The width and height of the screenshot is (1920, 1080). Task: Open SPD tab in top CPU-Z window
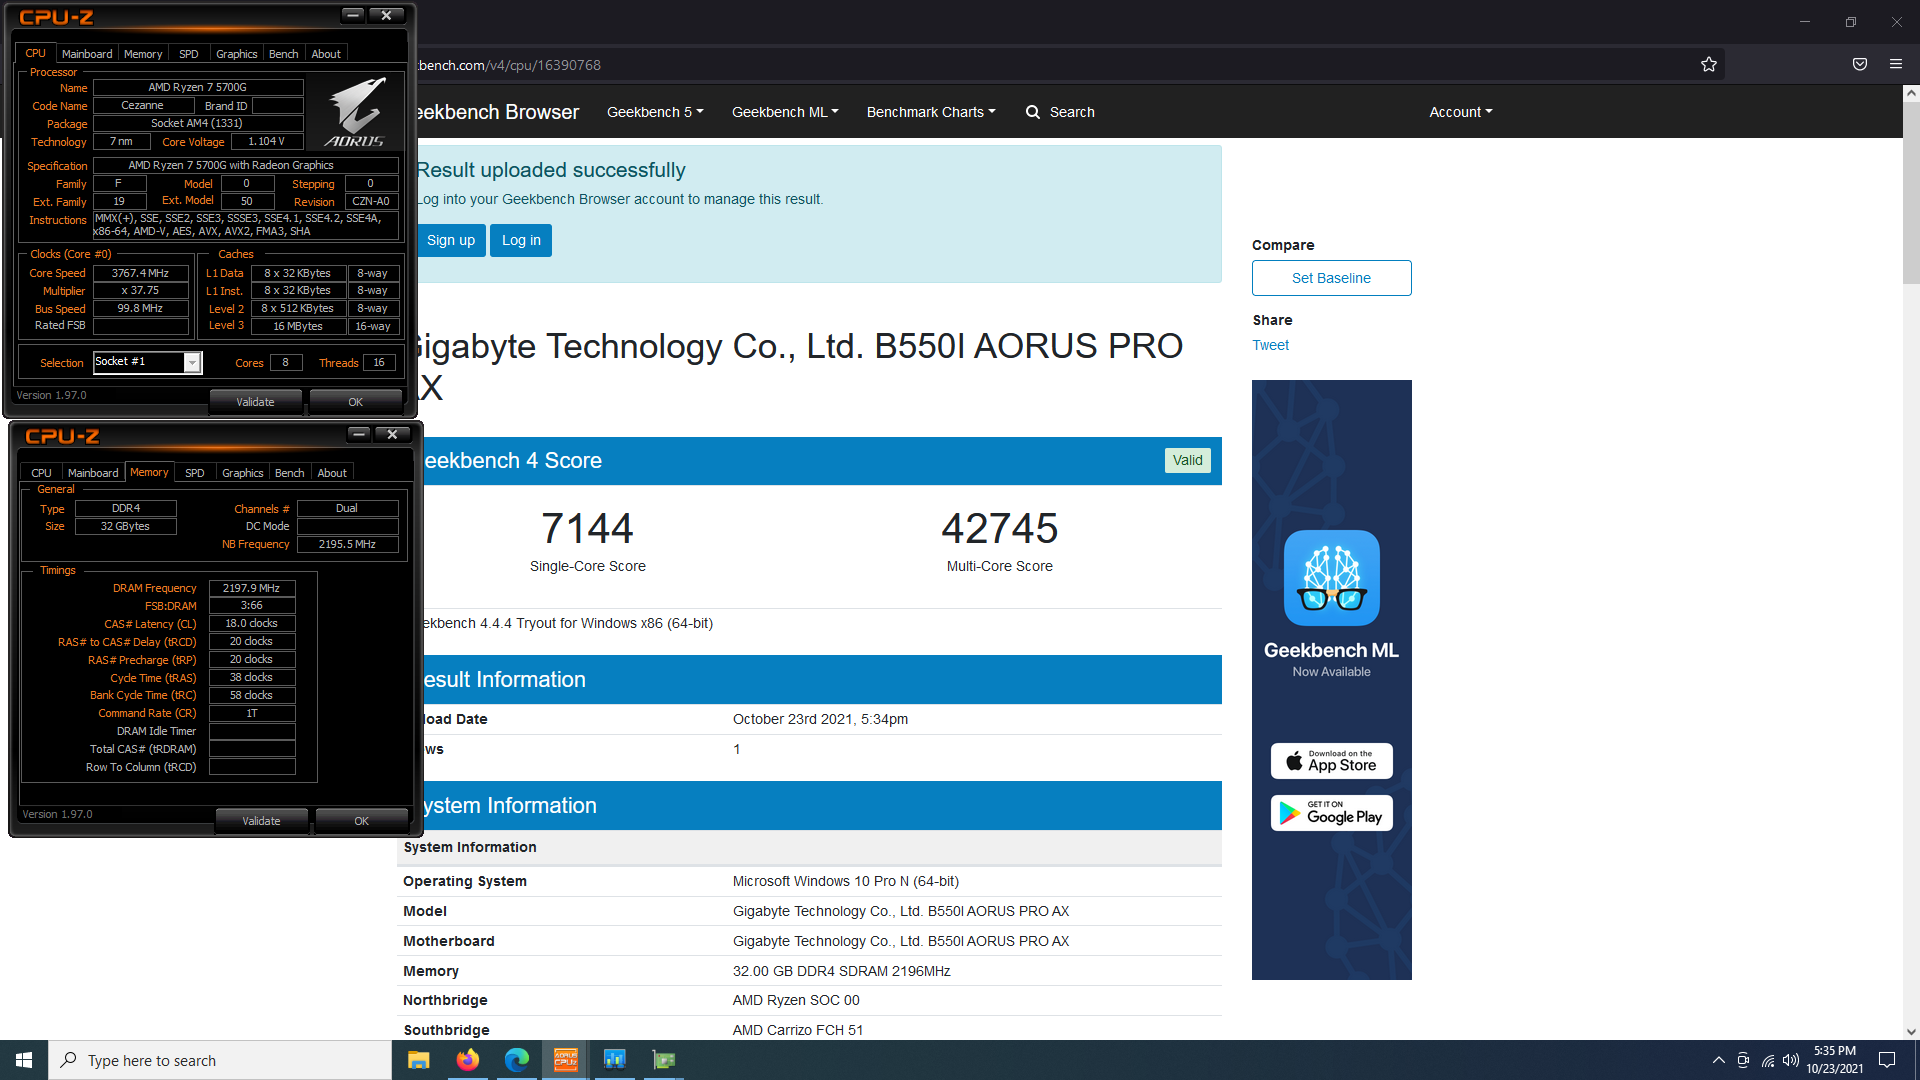(189, 54)
